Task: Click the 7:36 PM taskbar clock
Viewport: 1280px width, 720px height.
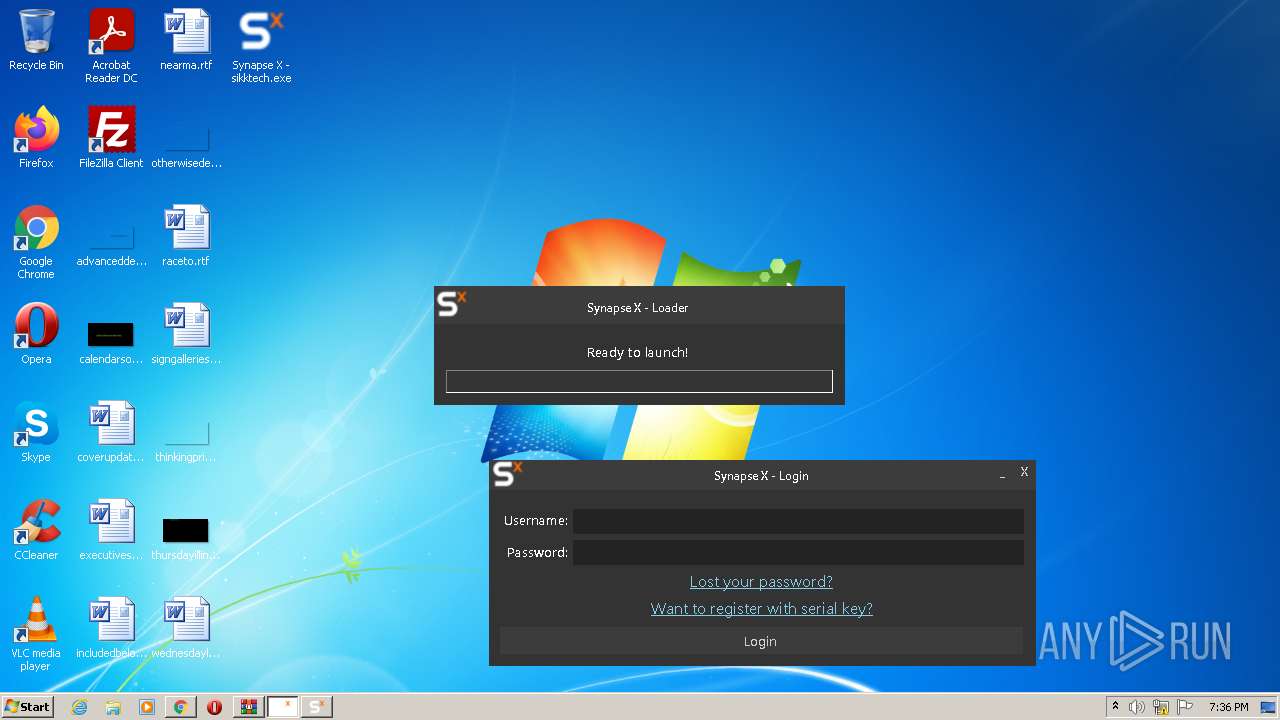Action: pos(1228,707)
